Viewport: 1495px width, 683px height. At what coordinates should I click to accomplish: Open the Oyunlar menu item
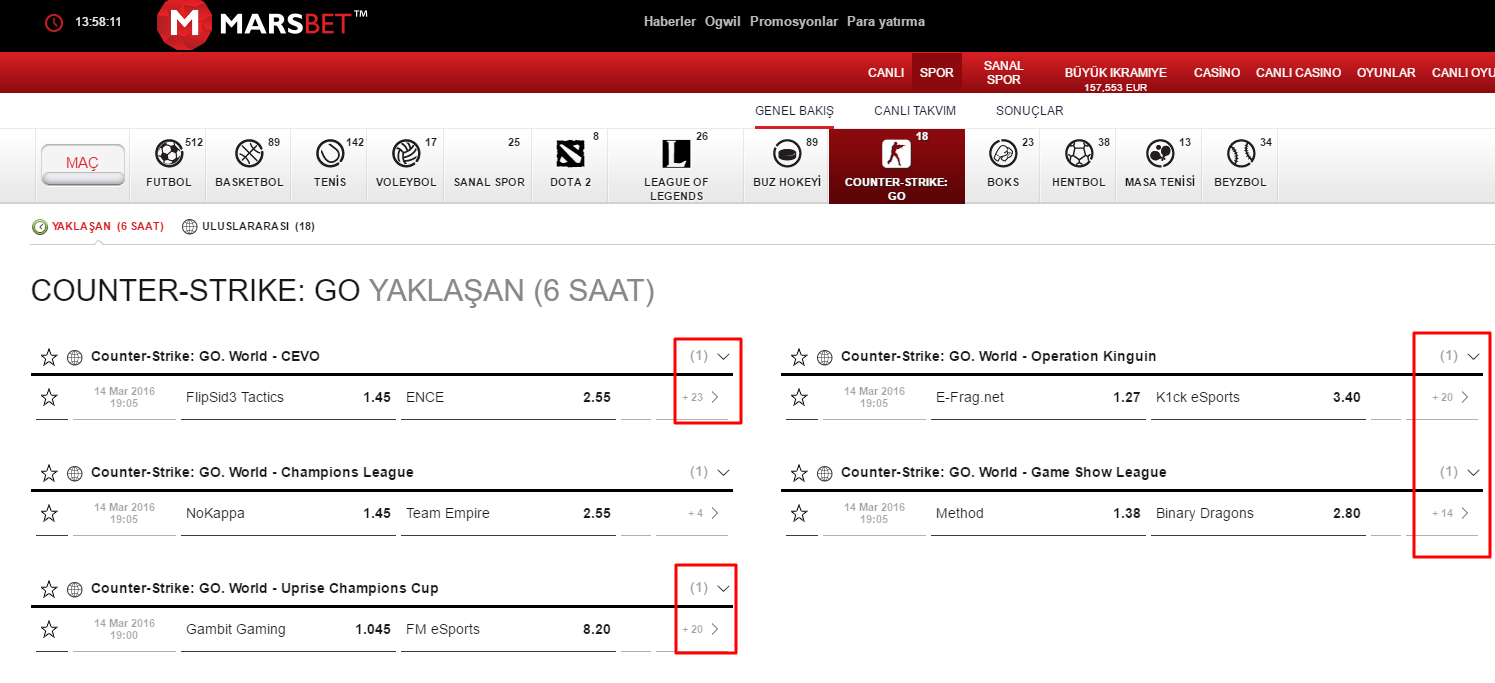pos(1386,73)
